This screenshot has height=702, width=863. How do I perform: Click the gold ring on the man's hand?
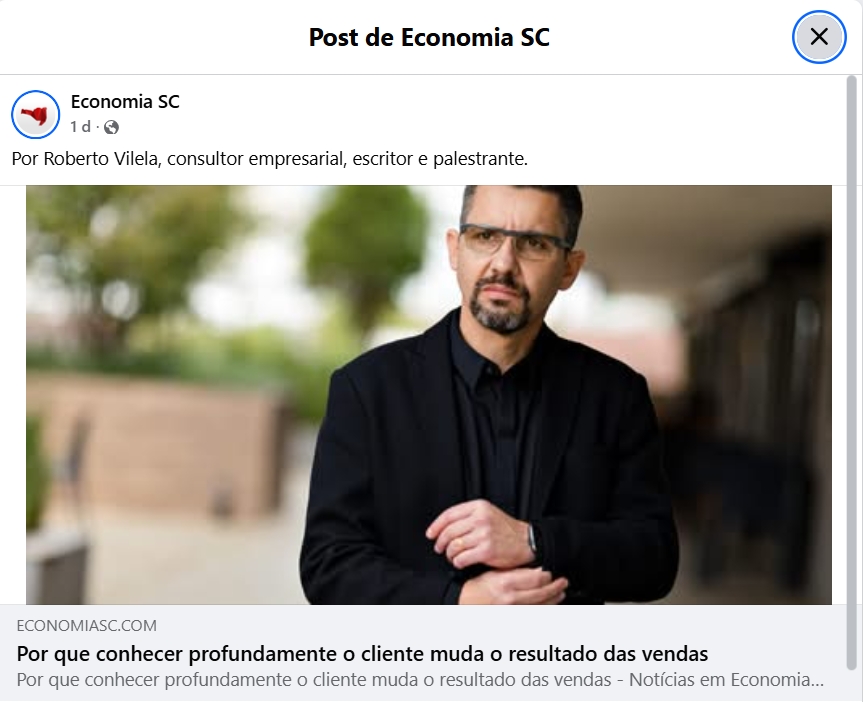tap(459, 543)
